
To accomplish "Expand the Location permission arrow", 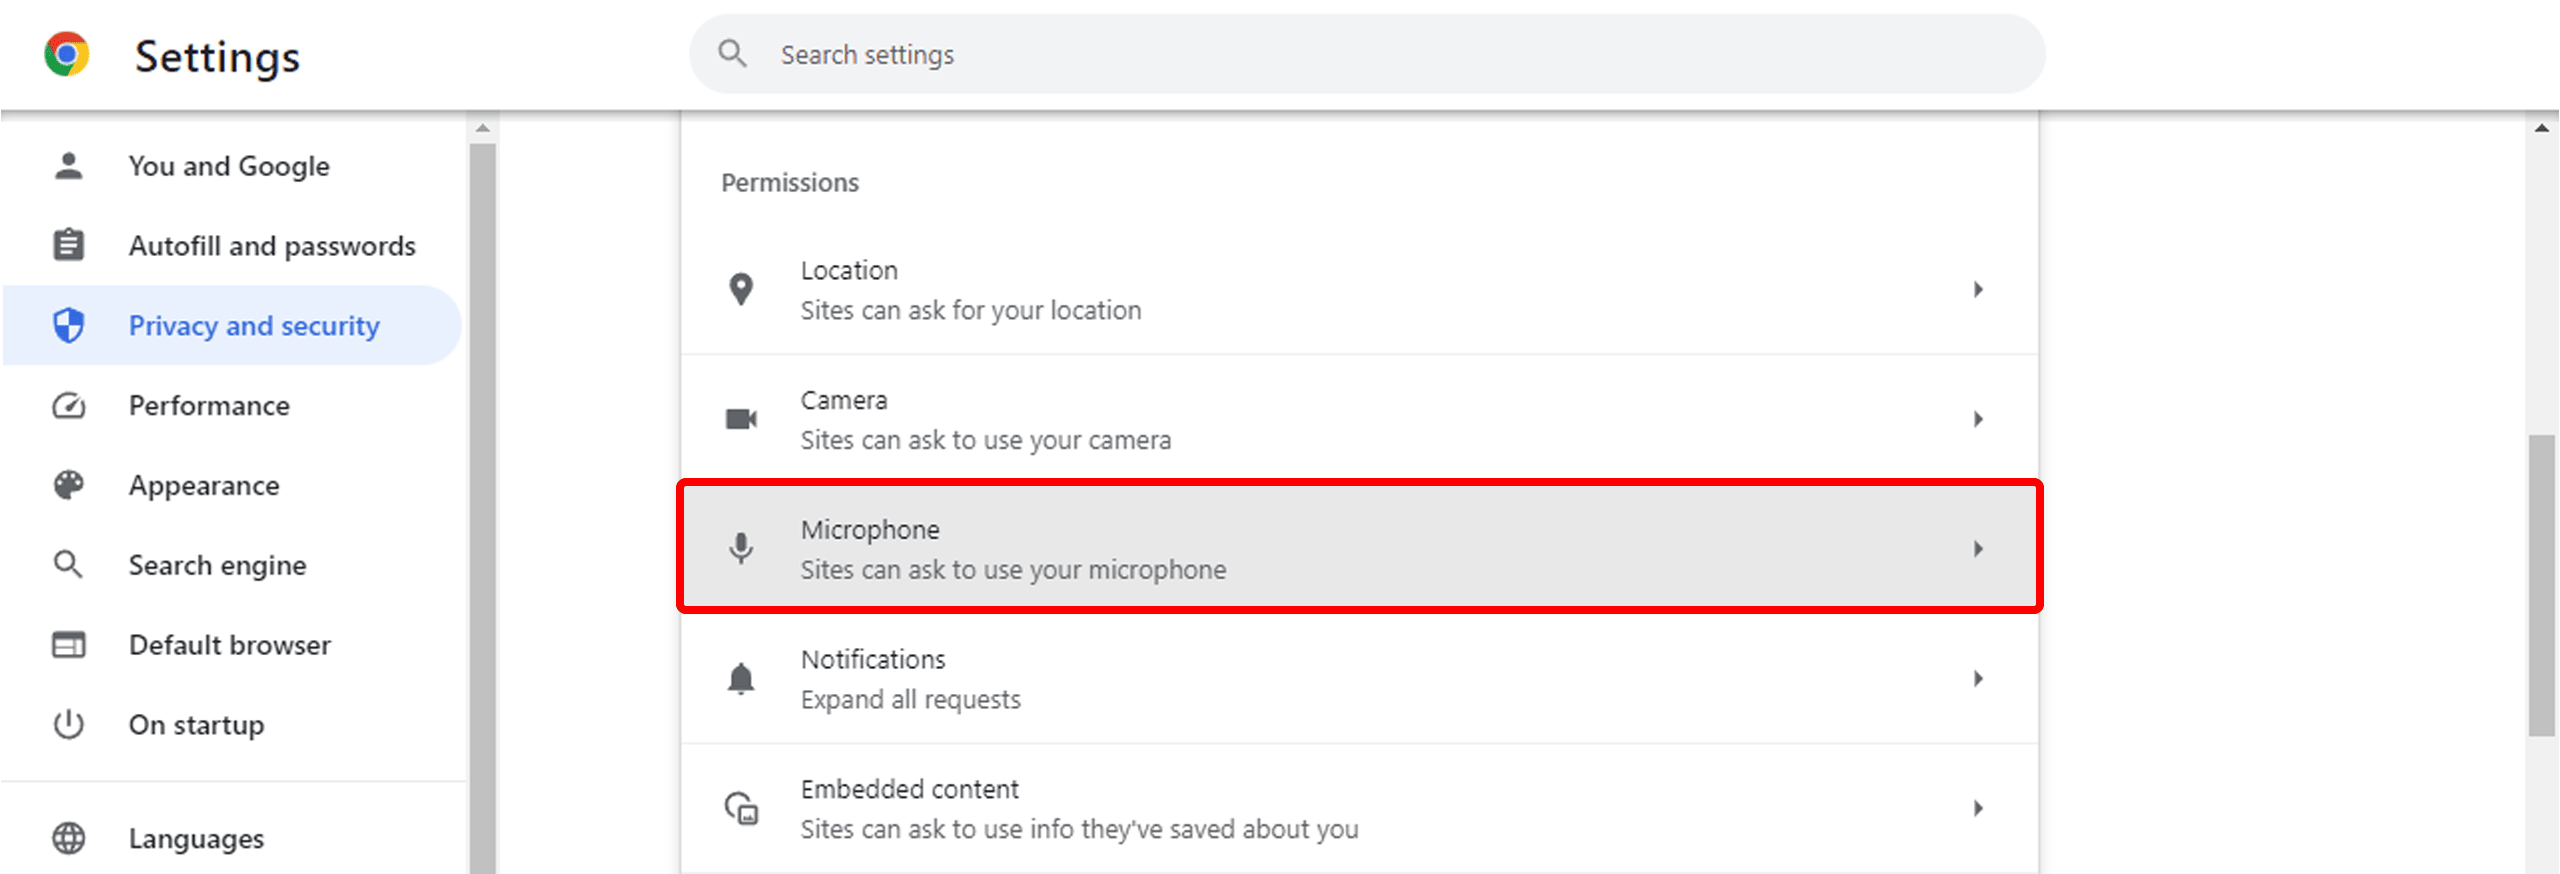I will click(x=1977, y=289).
